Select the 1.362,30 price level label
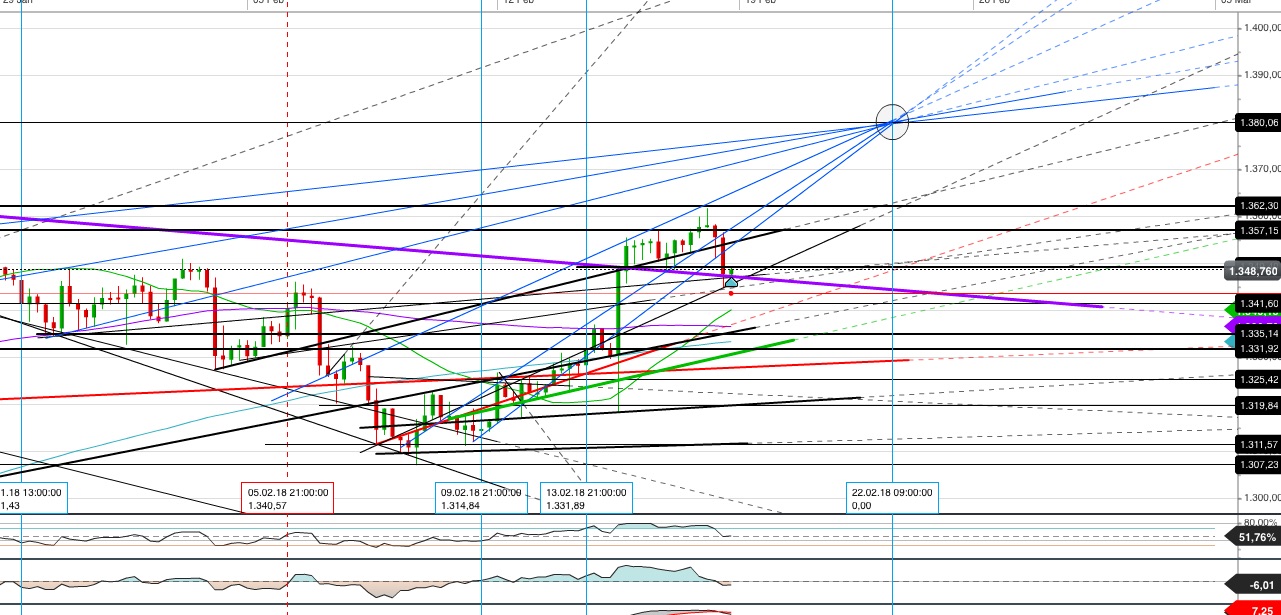 point(1258,205)
